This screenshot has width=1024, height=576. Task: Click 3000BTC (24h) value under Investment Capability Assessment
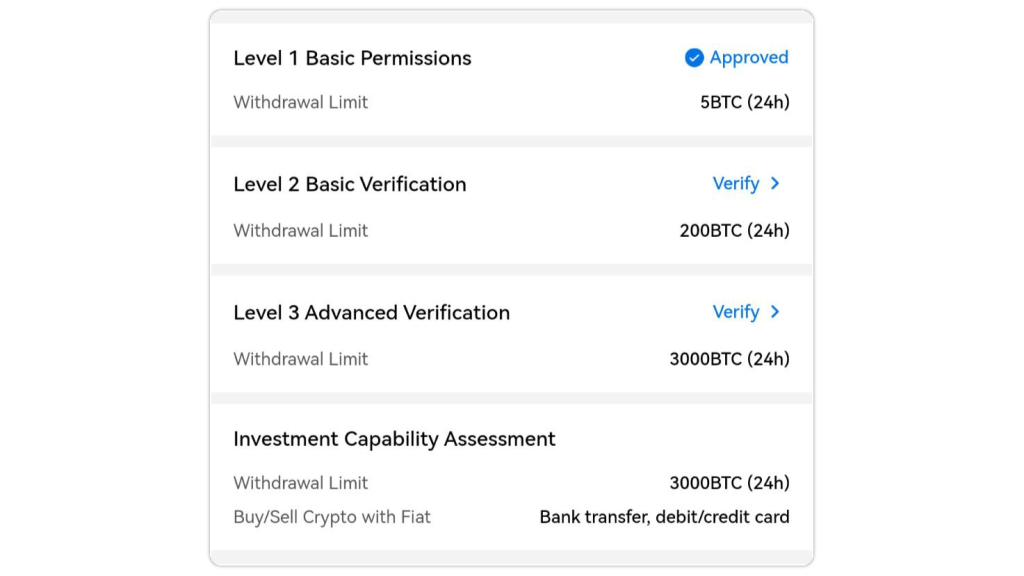pyautogui.click(x=730, y=483)
